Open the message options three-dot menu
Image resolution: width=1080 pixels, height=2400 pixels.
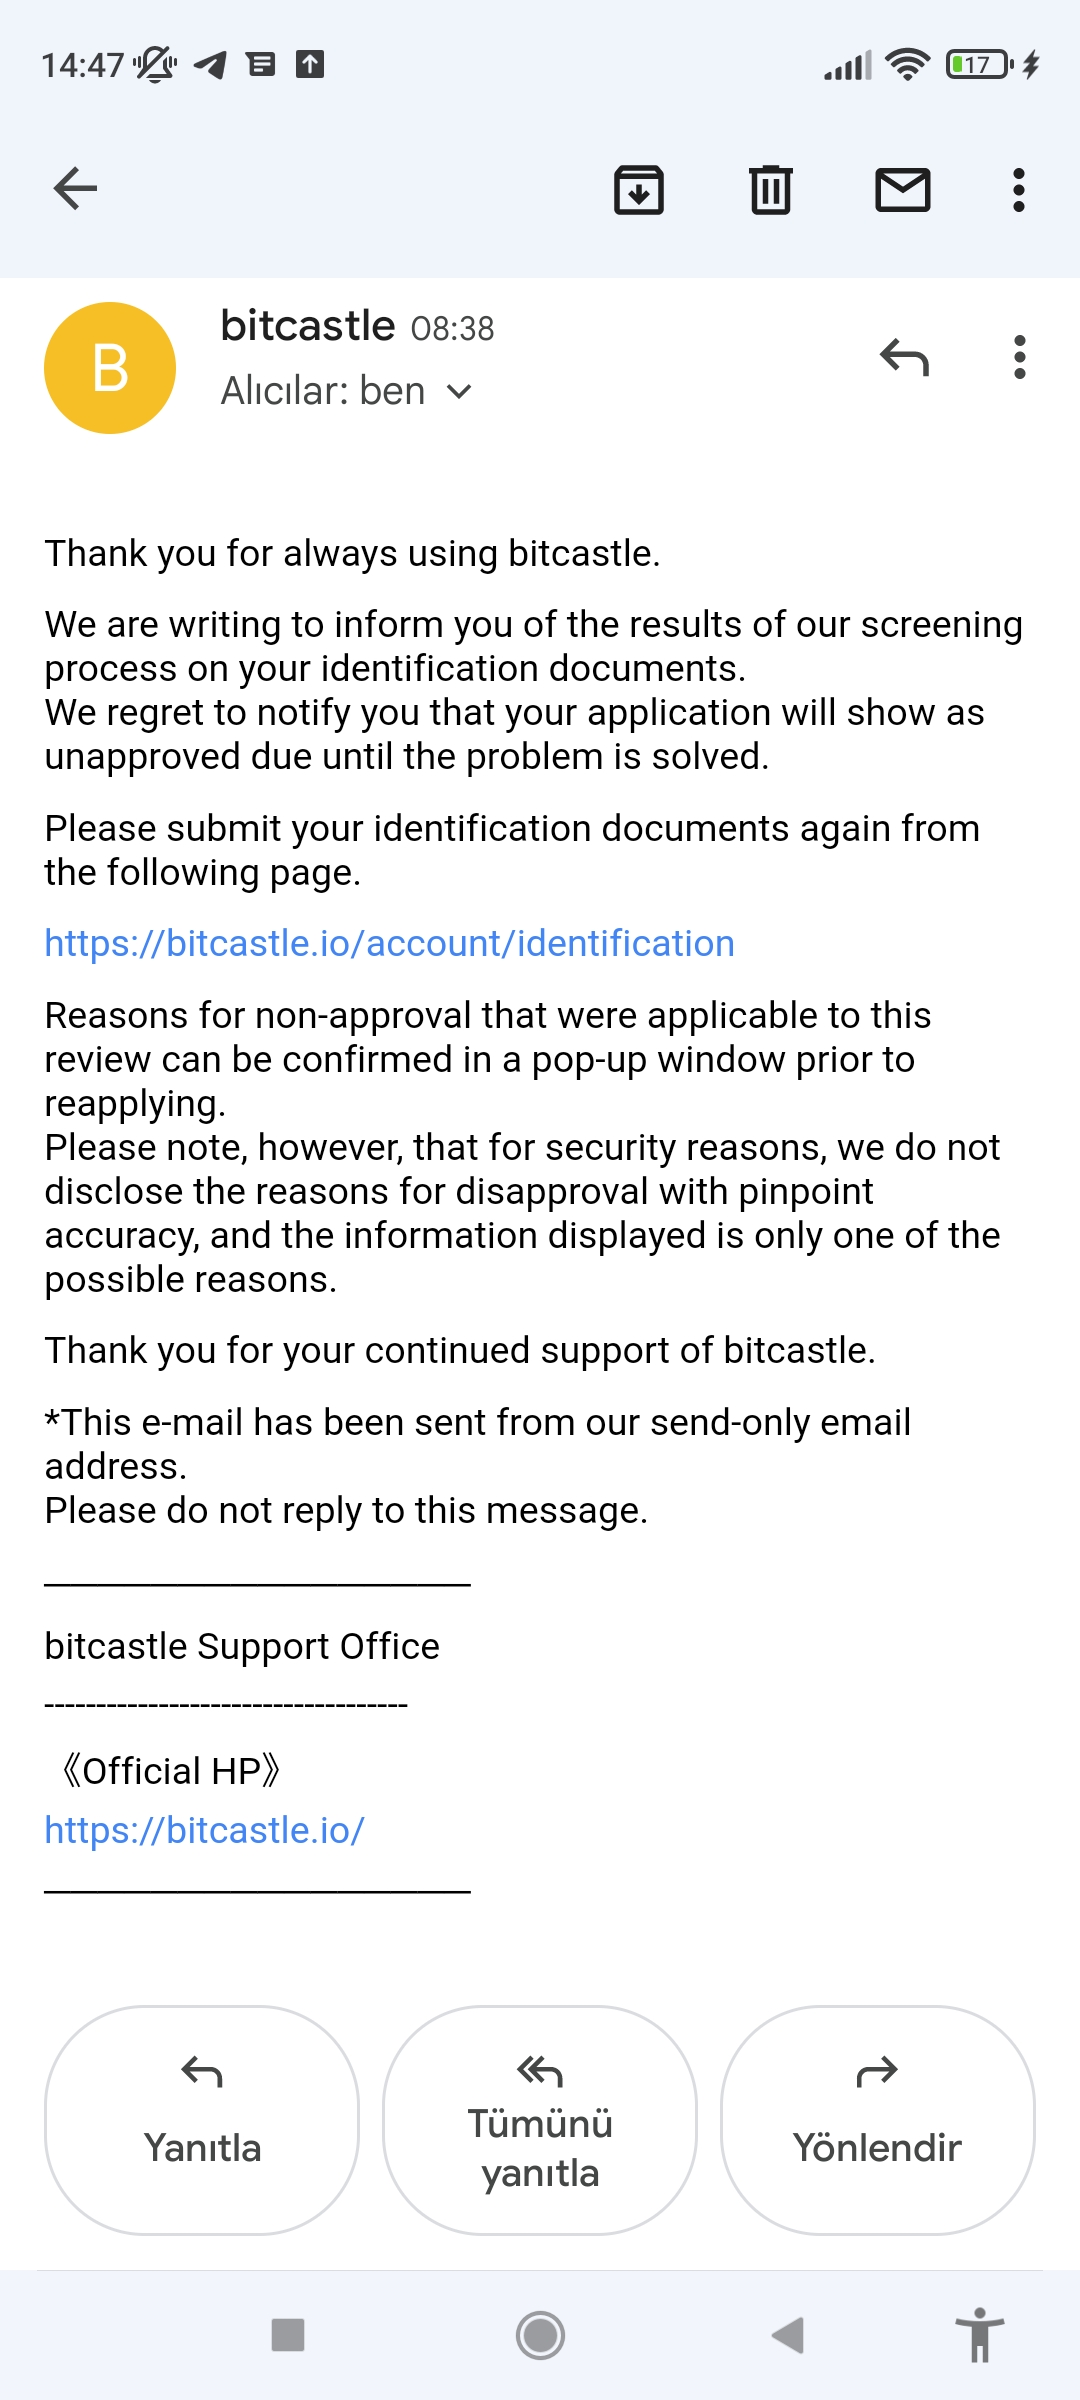click(1019, 357)
